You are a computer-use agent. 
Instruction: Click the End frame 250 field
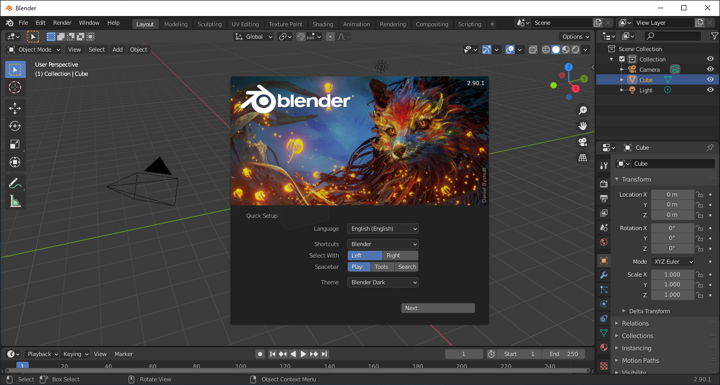click(563, 354)
